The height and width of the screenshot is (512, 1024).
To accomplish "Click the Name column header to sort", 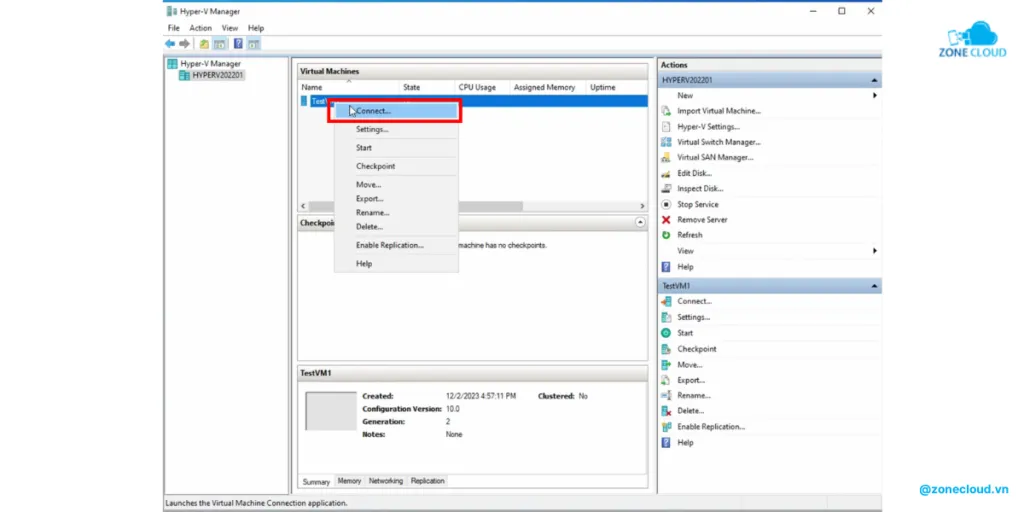I will click(x=349, y=88).
